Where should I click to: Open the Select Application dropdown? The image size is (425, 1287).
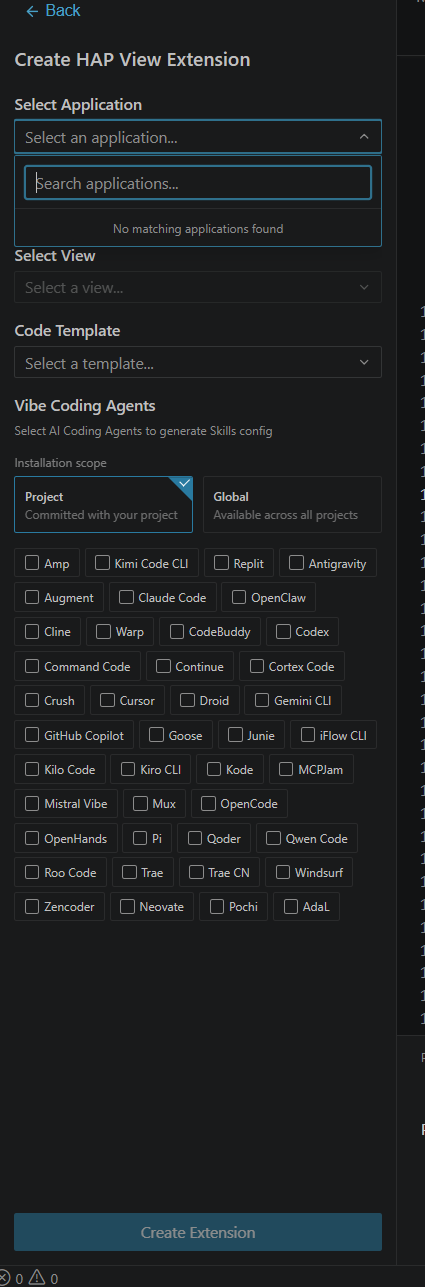198,137
